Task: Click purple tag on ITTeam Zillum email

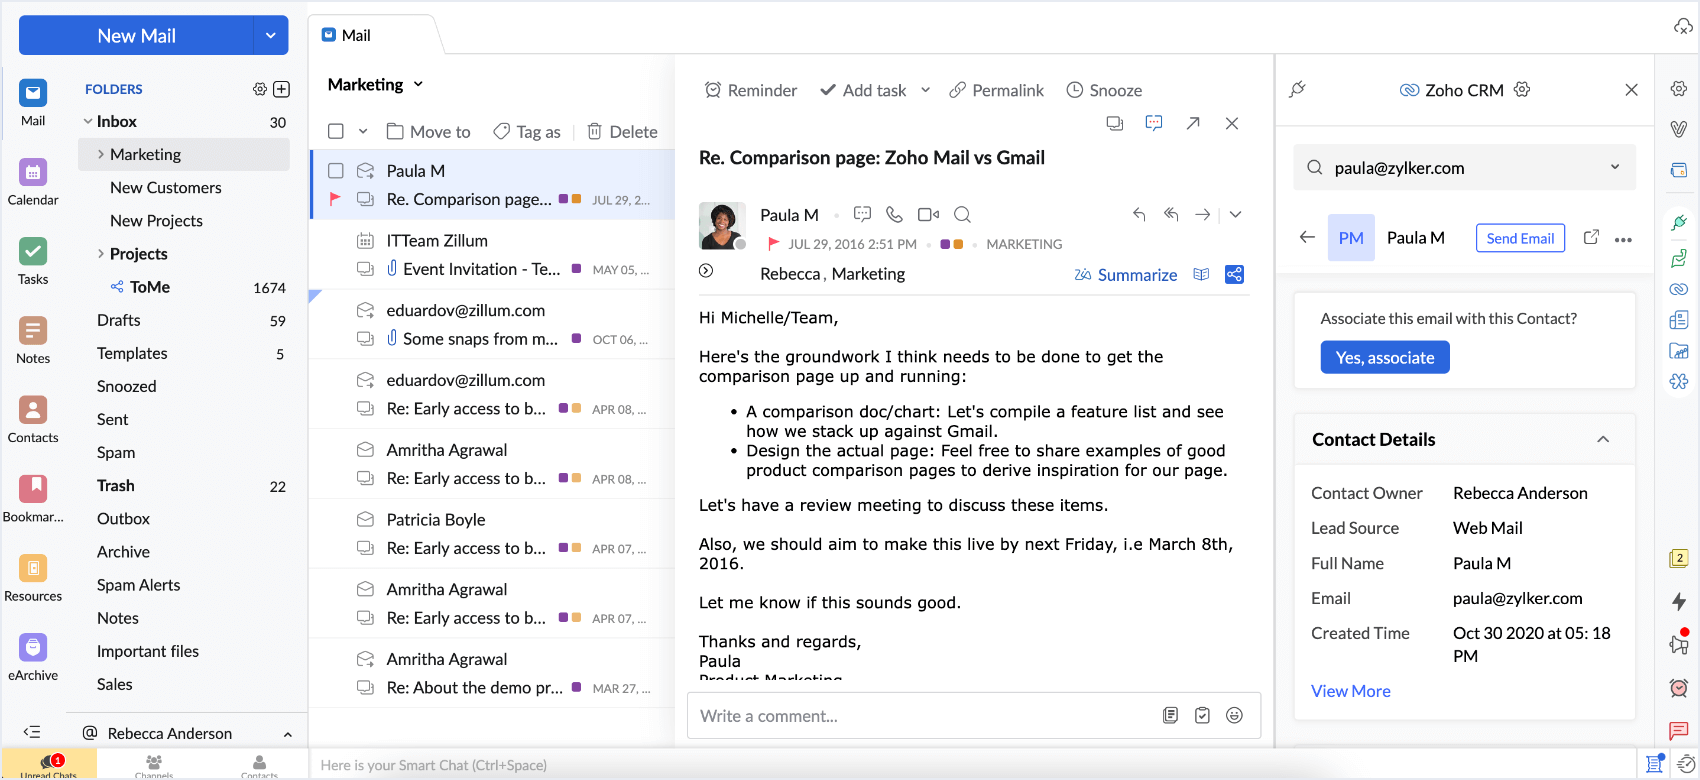Action: pos(576,269)
